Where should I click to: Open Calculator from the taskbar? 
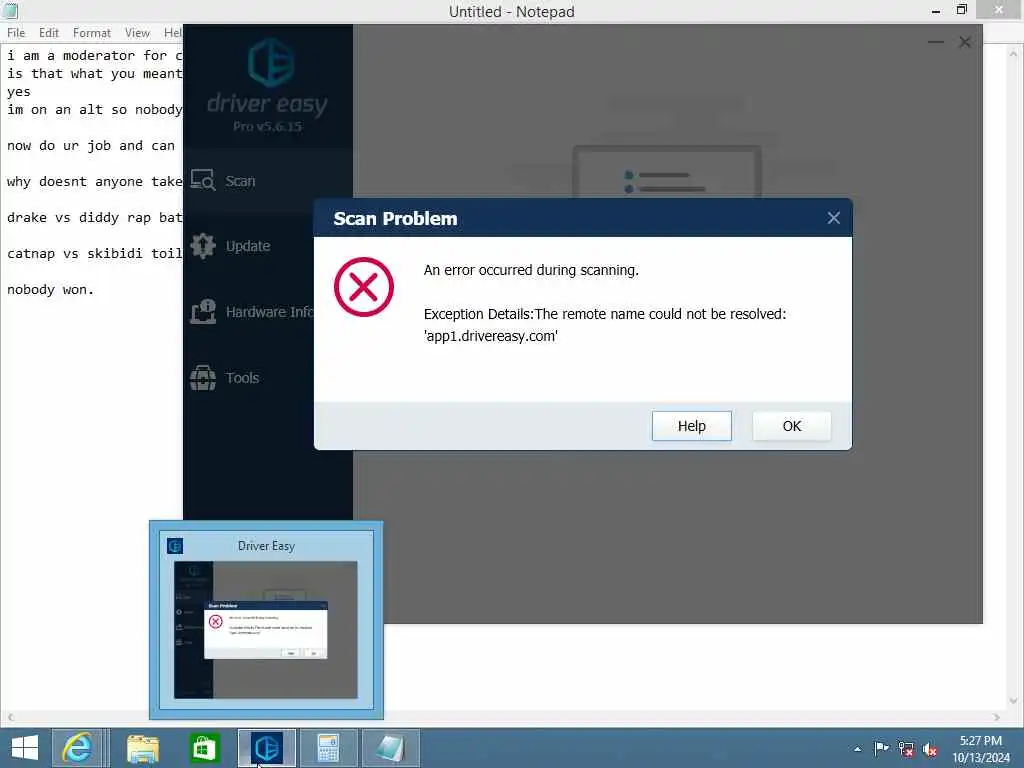pos(328,748)
